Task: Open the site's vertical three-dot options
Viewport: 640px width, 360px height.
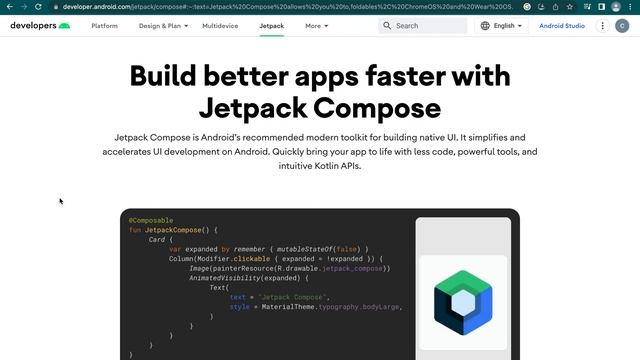Action: click(602, 26)
